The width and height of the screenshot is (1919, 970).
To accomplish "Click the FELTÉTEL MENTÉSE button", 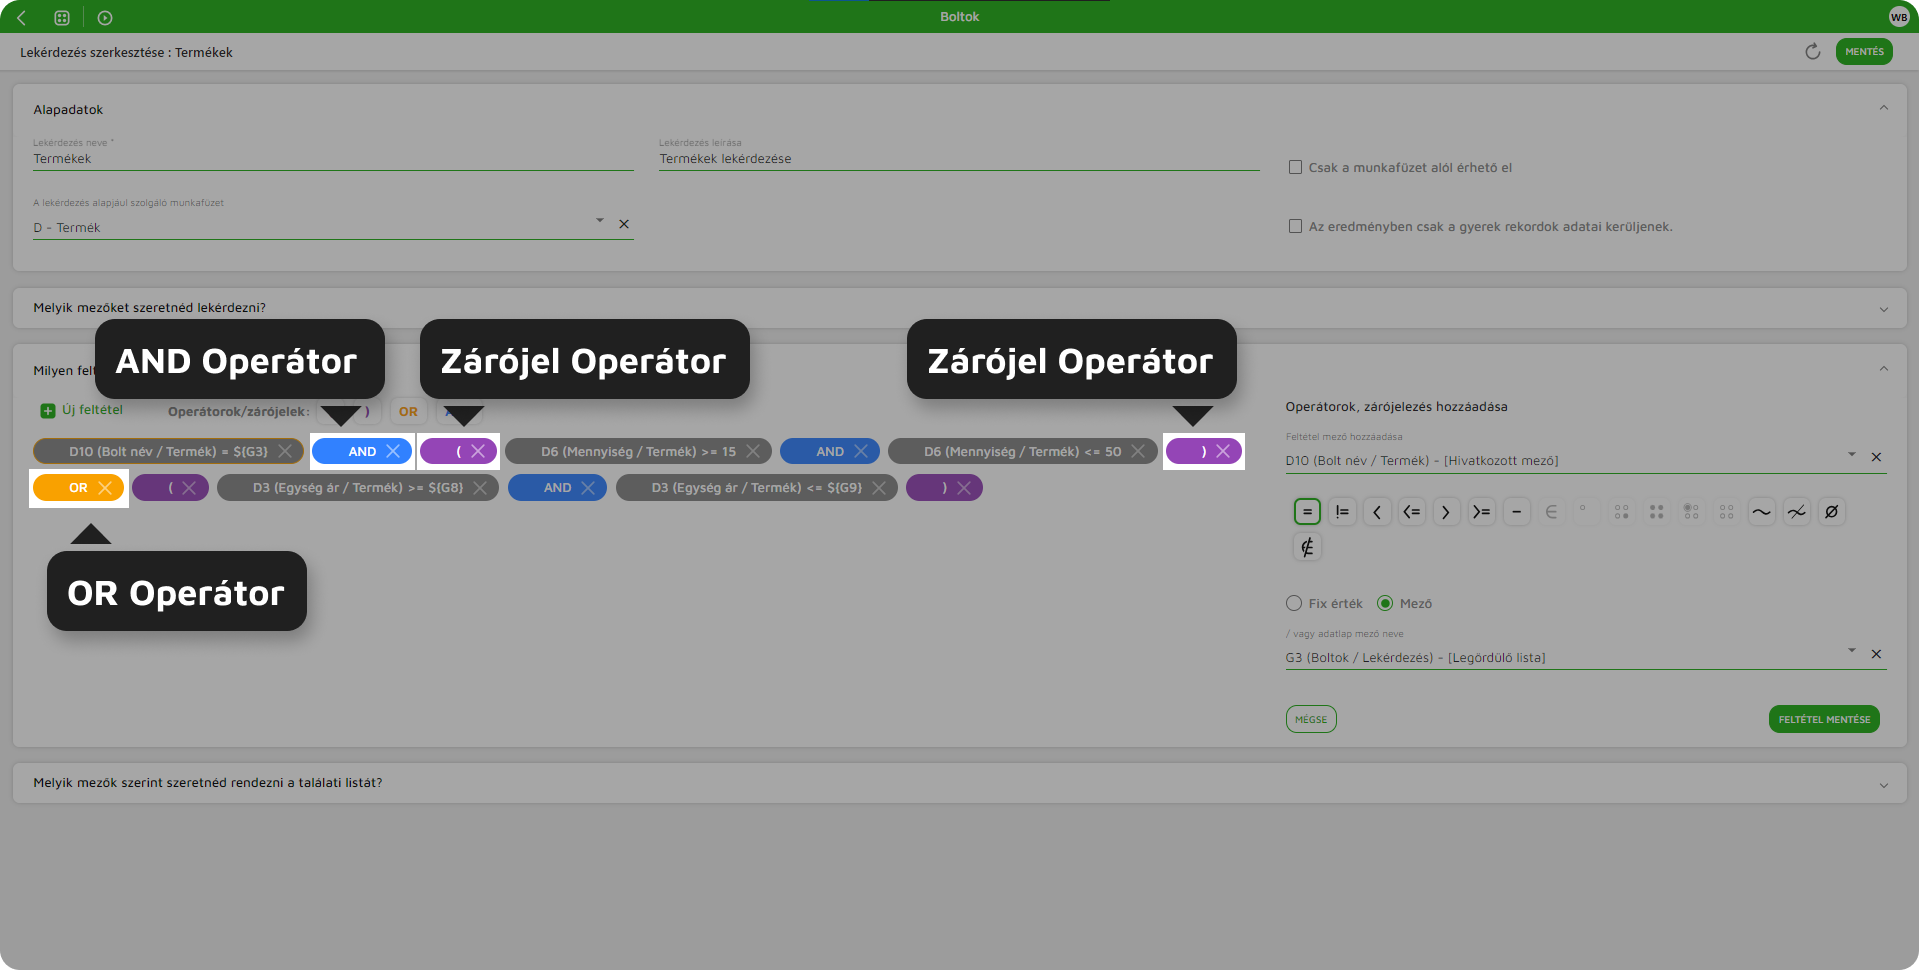I will (x=1824, y=719).
